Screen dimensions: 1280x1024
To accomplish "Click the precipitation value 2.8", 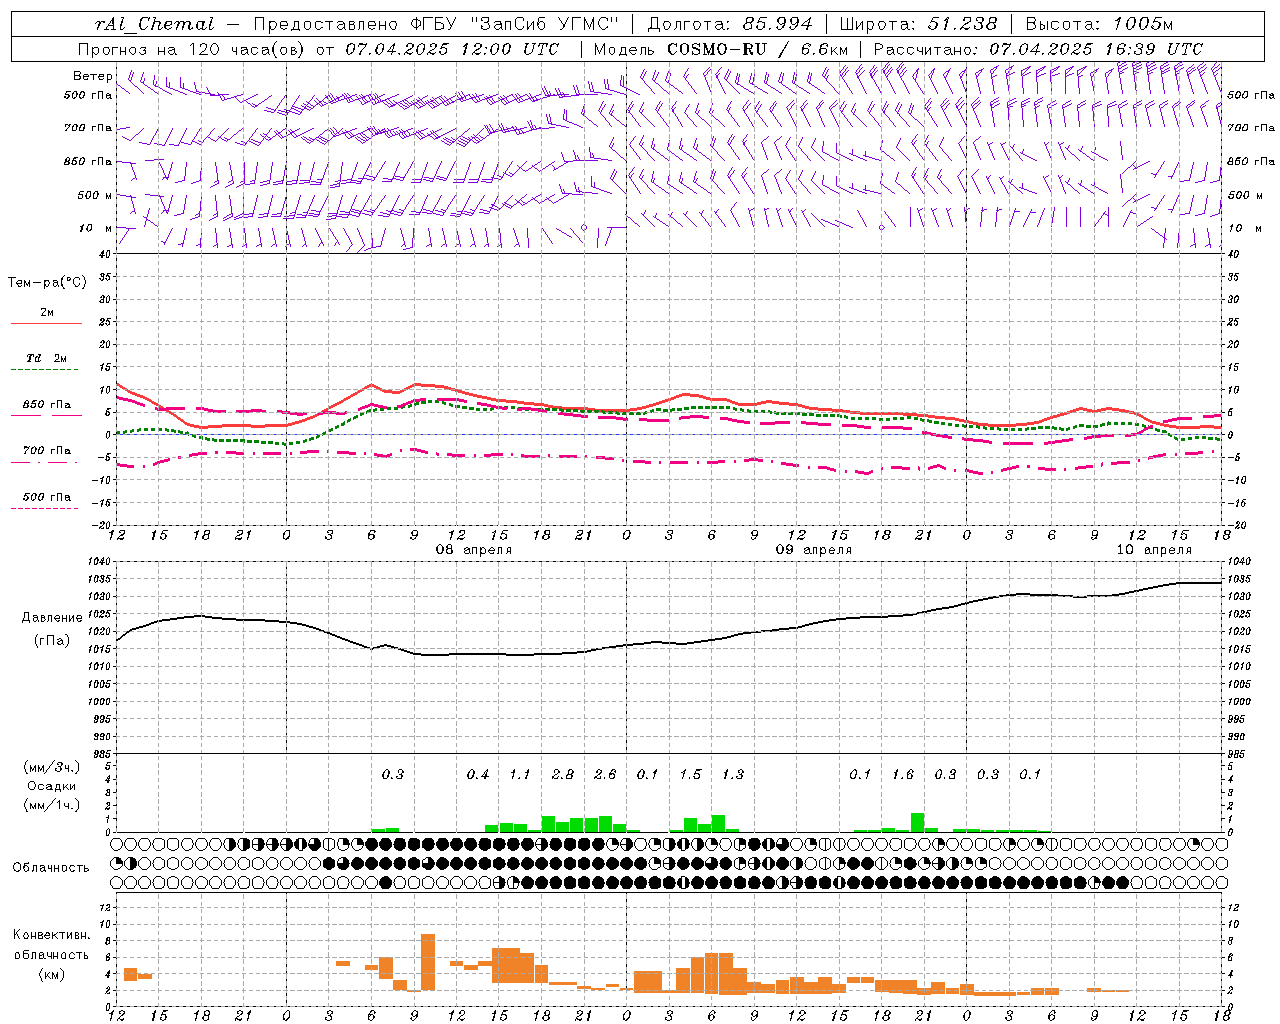I will (563, 775).
